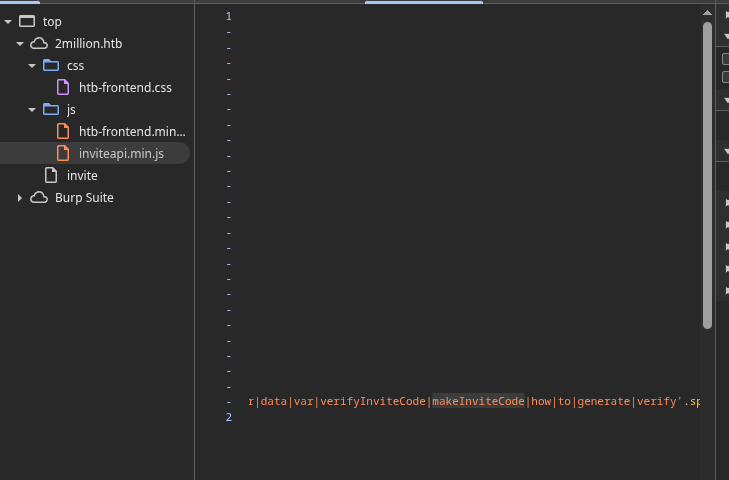Click the script icon for htb-frontend.min

[63, 132]
